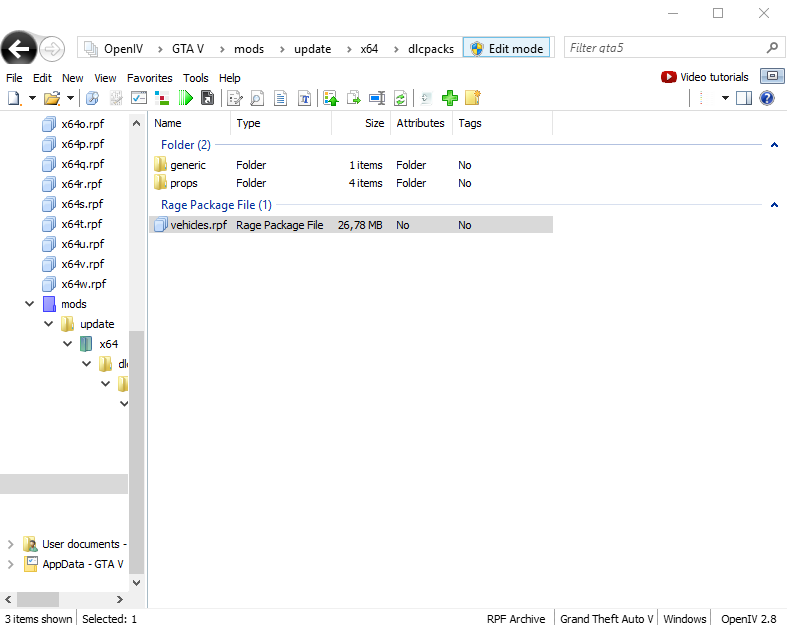787x629 pixels.
Task: Click the green refresh arrows icon
Action: click(400, 98)
